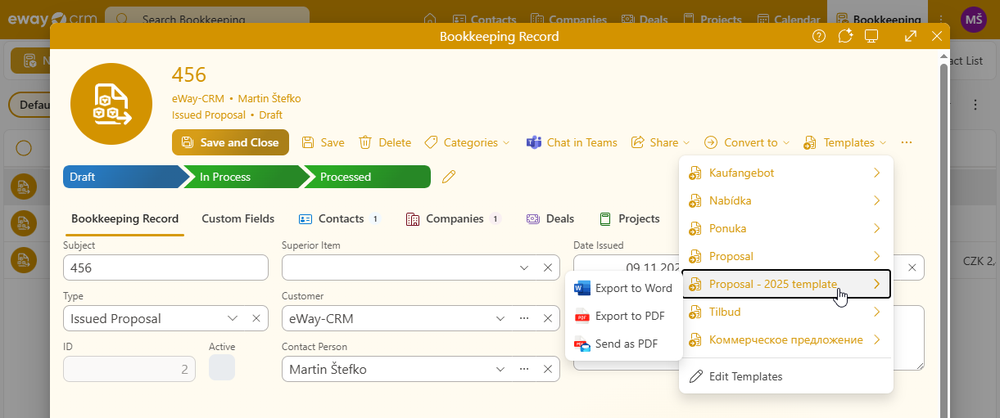Image resolution: width=1000 pixels, height=418 pixels.
Task: Click the help question mark icon
Action: tap(819, 36)
